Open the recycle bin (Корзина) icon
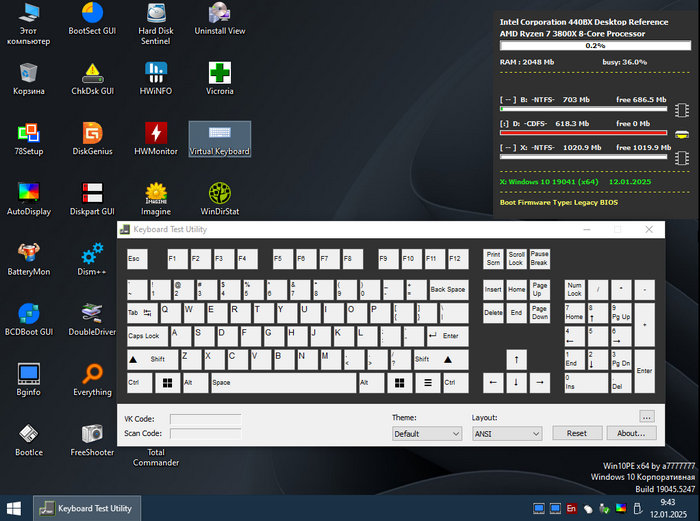The height and width of the screenshot is (521, 700). [x=29, y=79]
